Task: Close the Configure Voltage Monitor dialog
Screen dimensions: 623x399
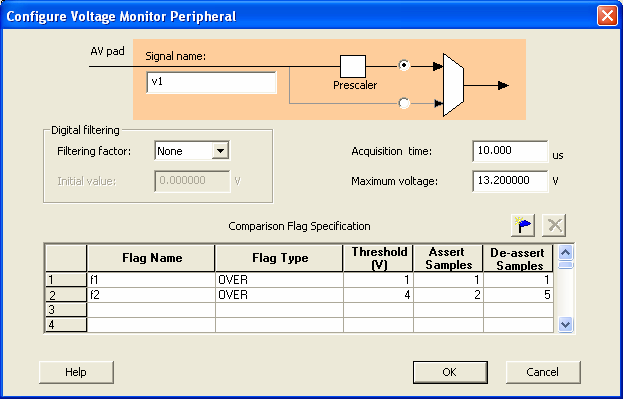Action: tap(607, 16)
